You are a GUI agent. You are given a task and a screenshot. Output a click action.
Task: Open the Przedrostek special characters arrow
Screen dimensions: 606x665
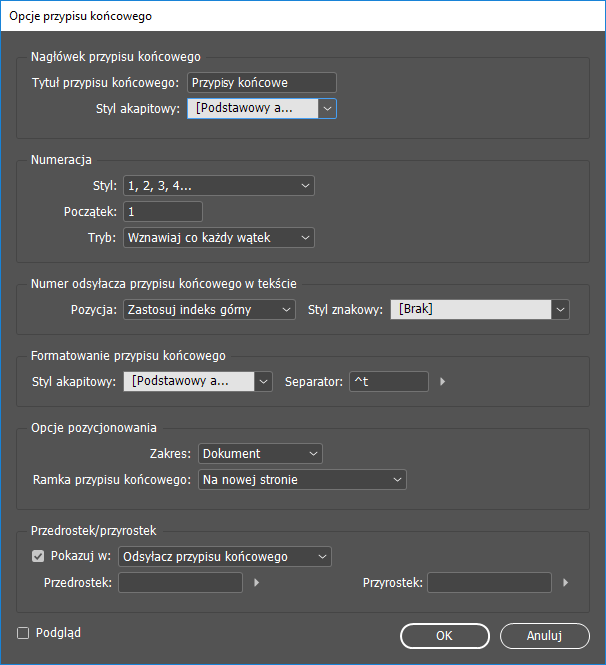(256, 583)
